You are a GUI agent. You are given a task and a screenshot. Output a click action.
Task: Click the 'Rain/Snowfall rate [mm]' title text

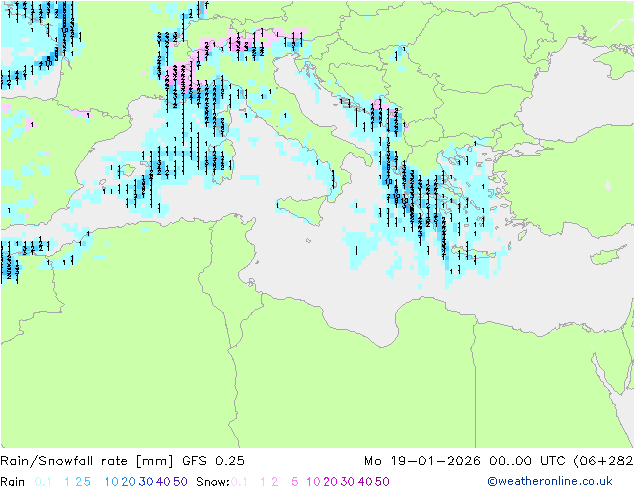(87, 461)
